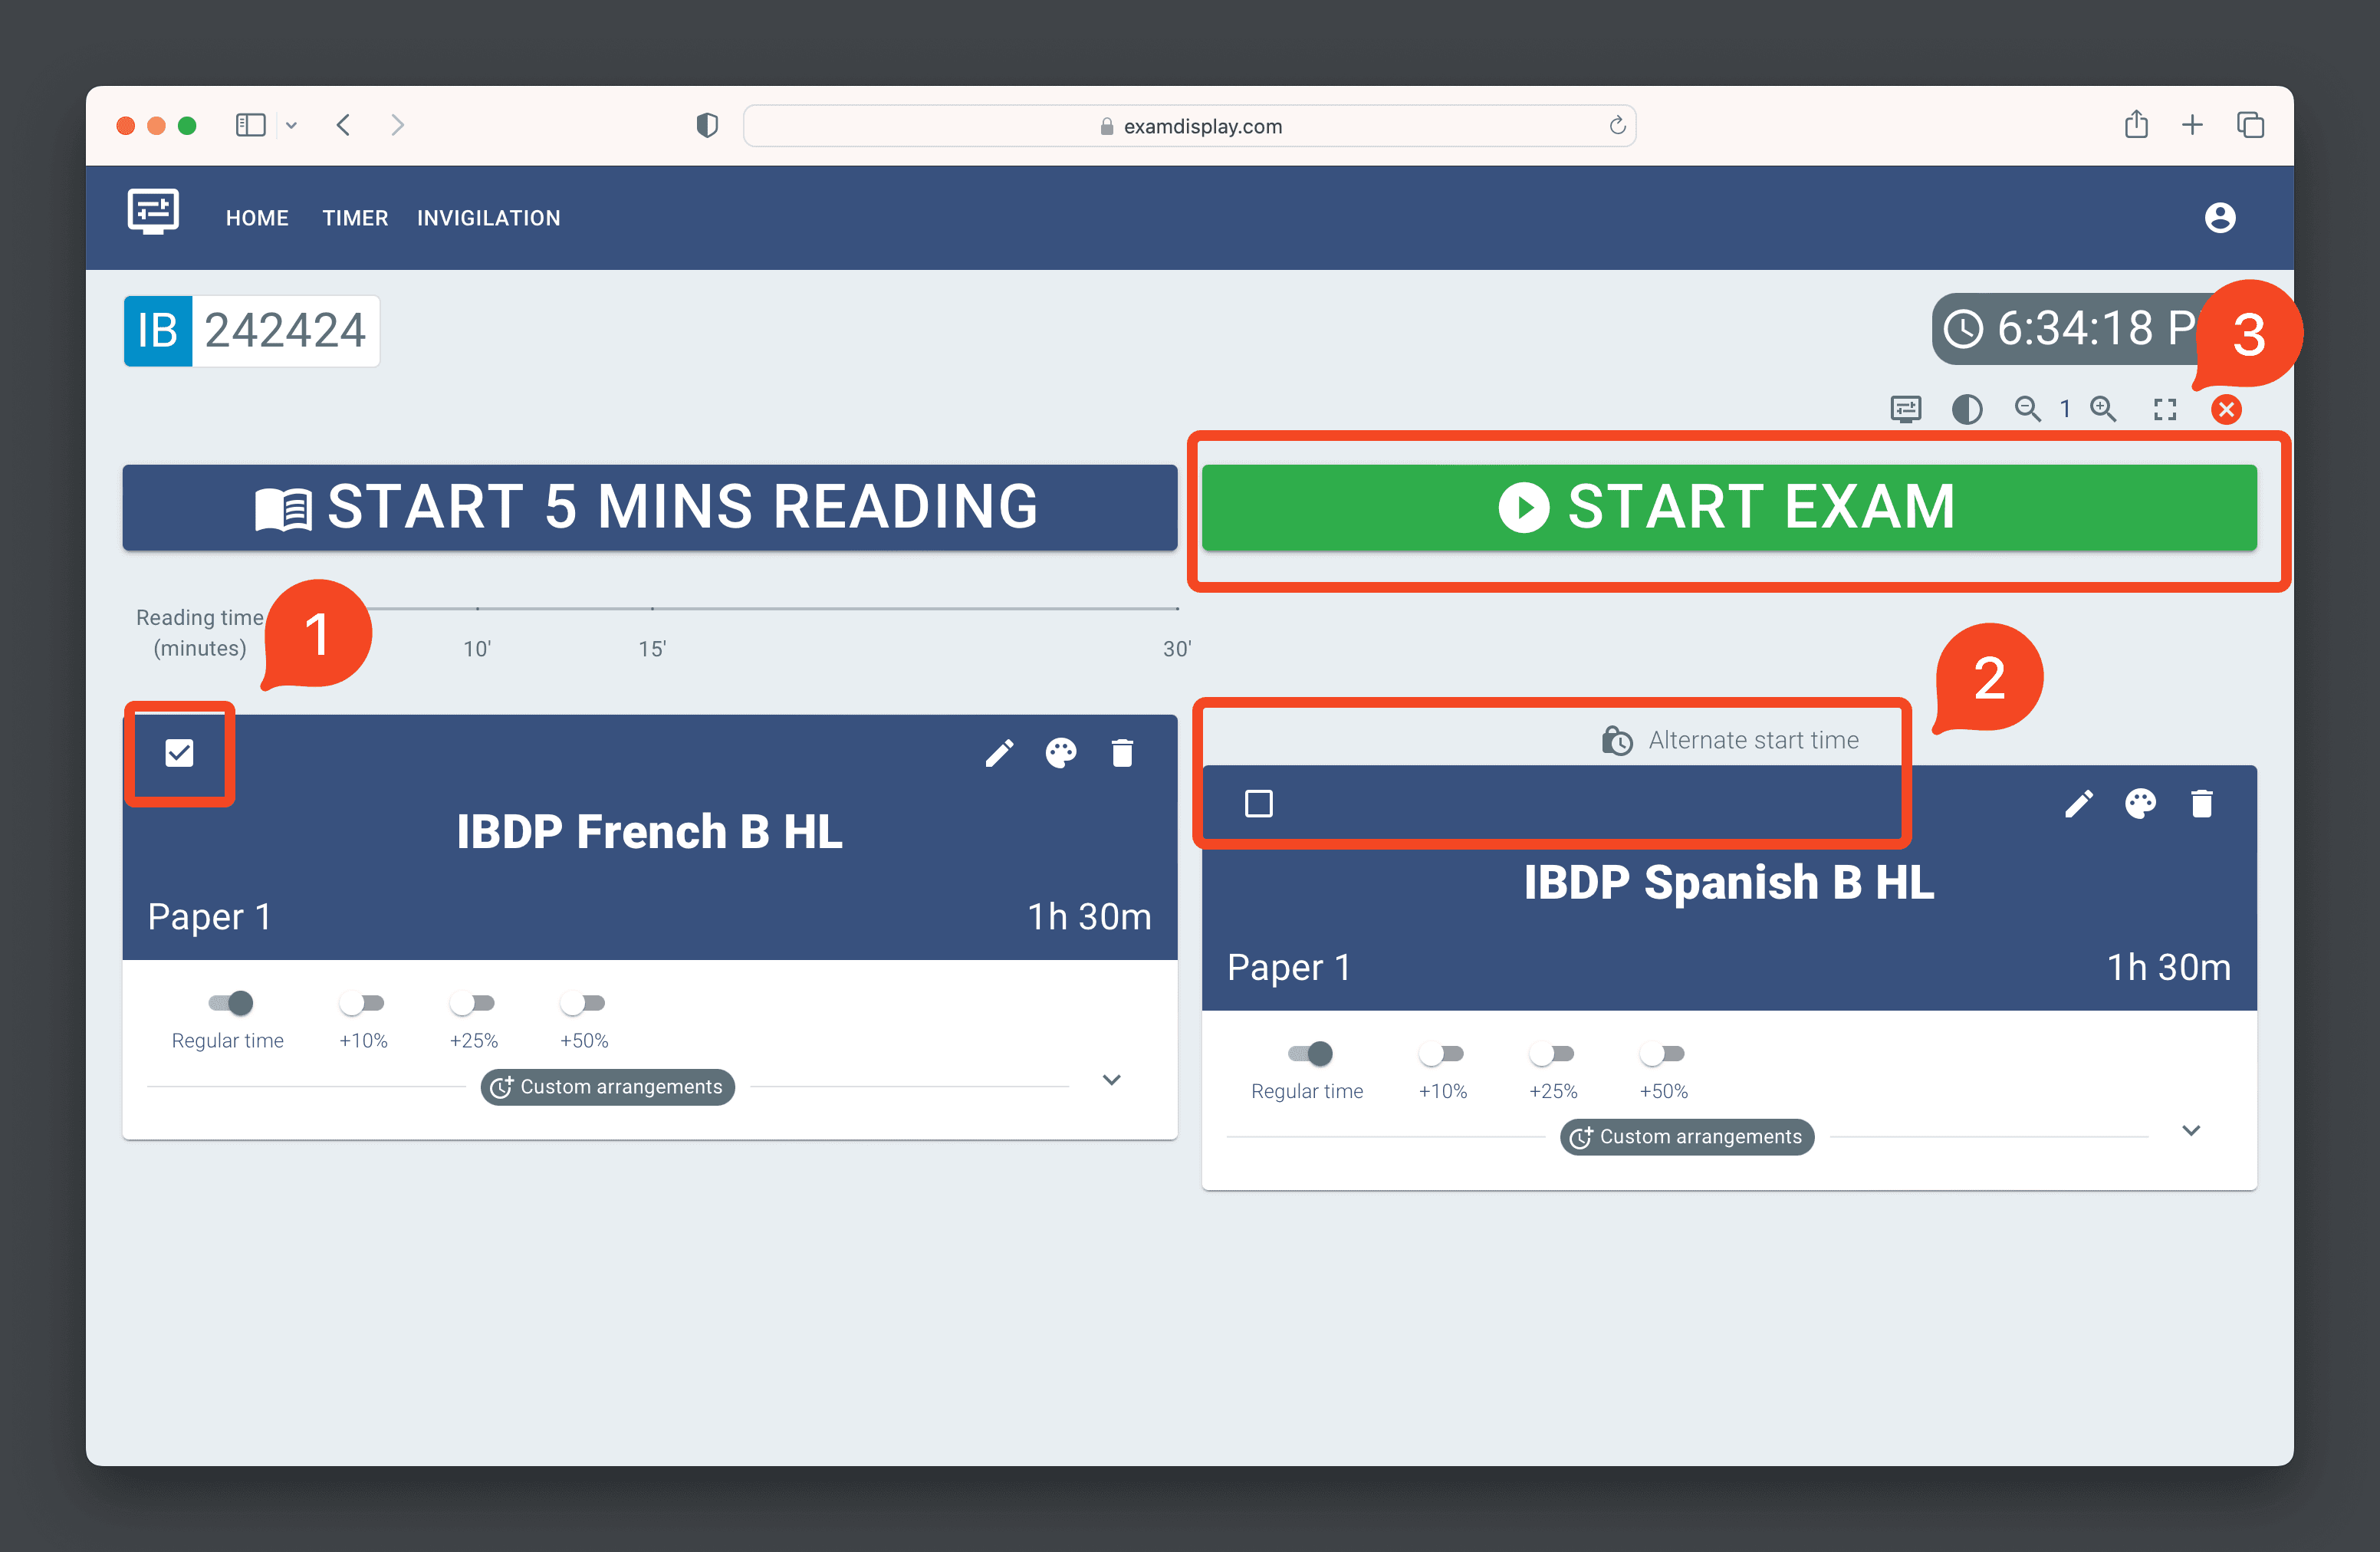Click Spanish B HL 1h 30m duration

[2169, 968]
